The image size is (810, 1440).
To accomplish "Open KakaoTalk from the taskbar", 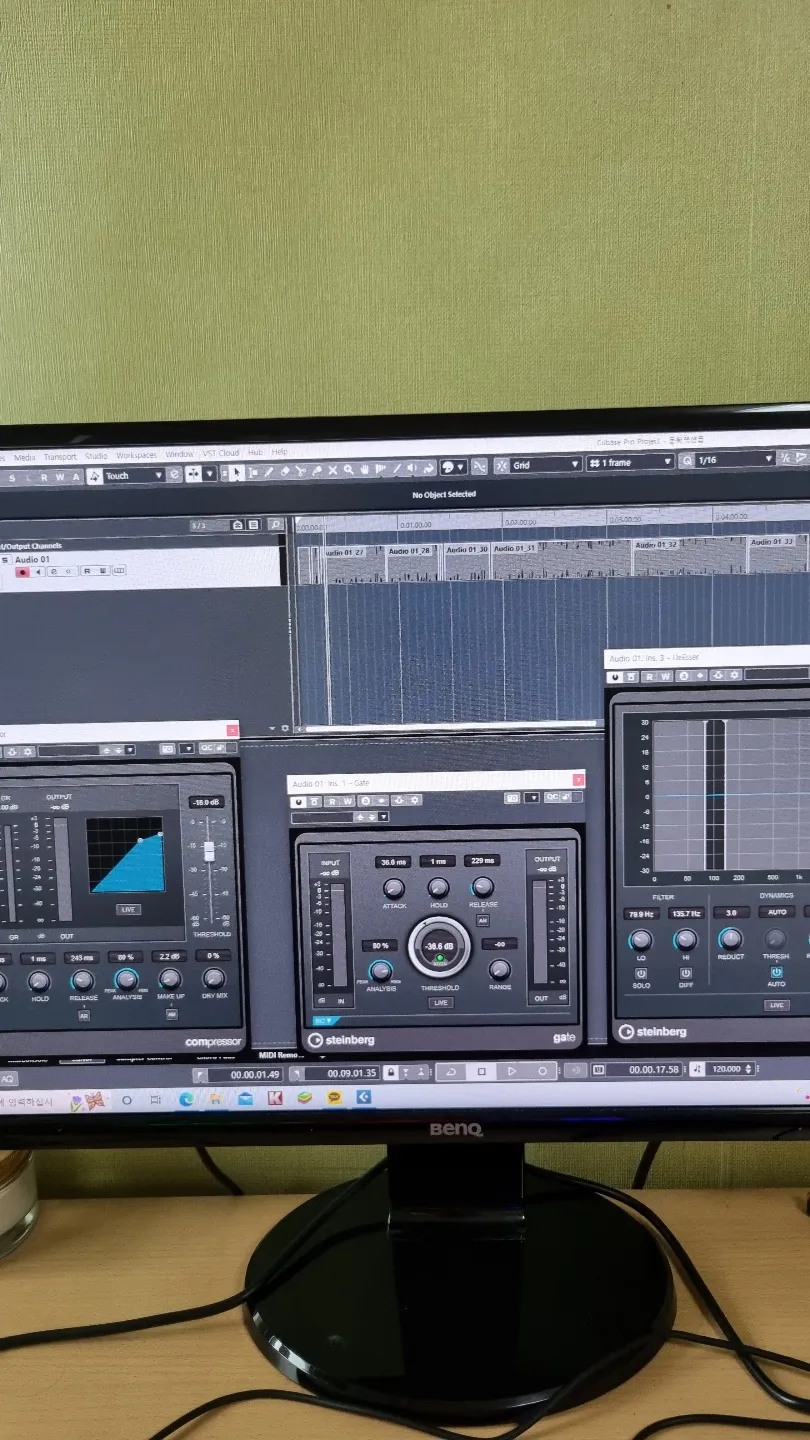I will [334, 1097].
